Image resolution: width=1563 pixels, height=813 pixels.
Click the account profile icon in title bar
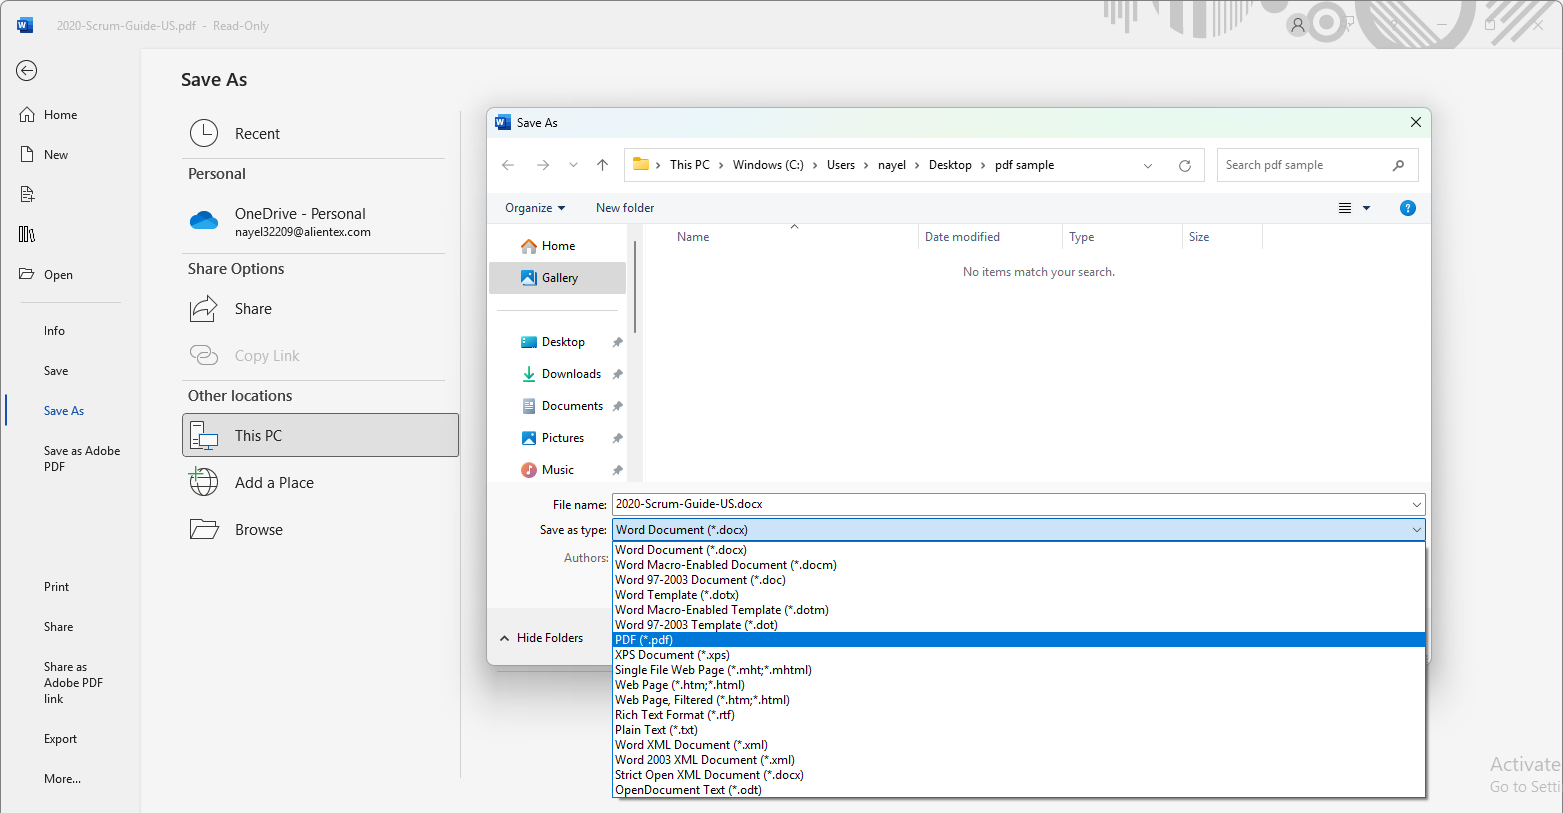click(x=1298, y=25)
